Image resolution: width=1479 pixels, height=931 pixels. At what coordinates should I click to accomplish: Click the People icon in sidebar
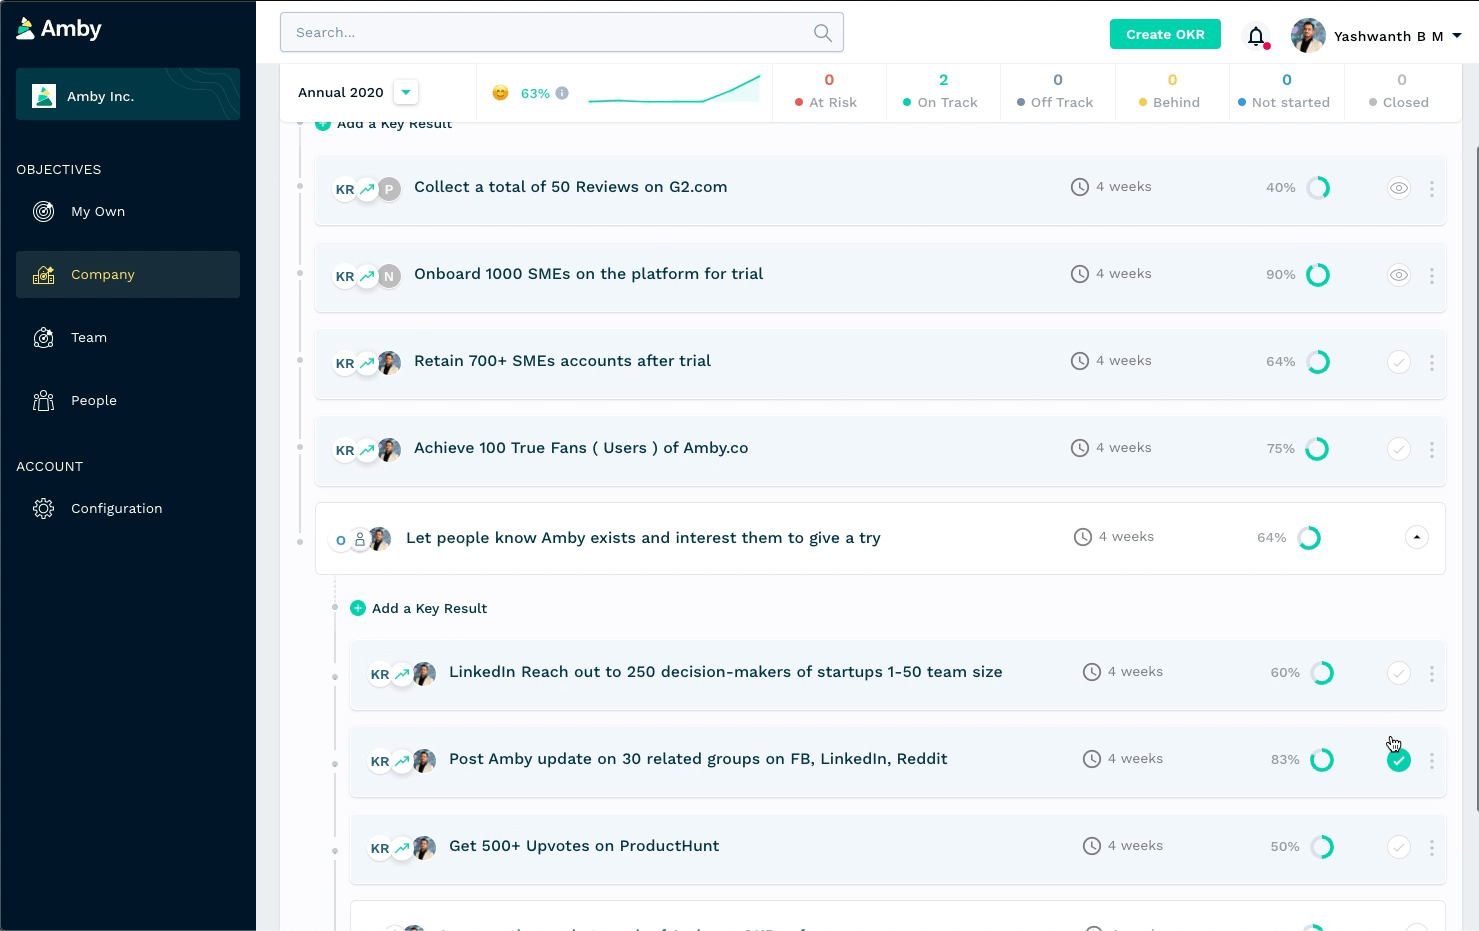[43, 401]
